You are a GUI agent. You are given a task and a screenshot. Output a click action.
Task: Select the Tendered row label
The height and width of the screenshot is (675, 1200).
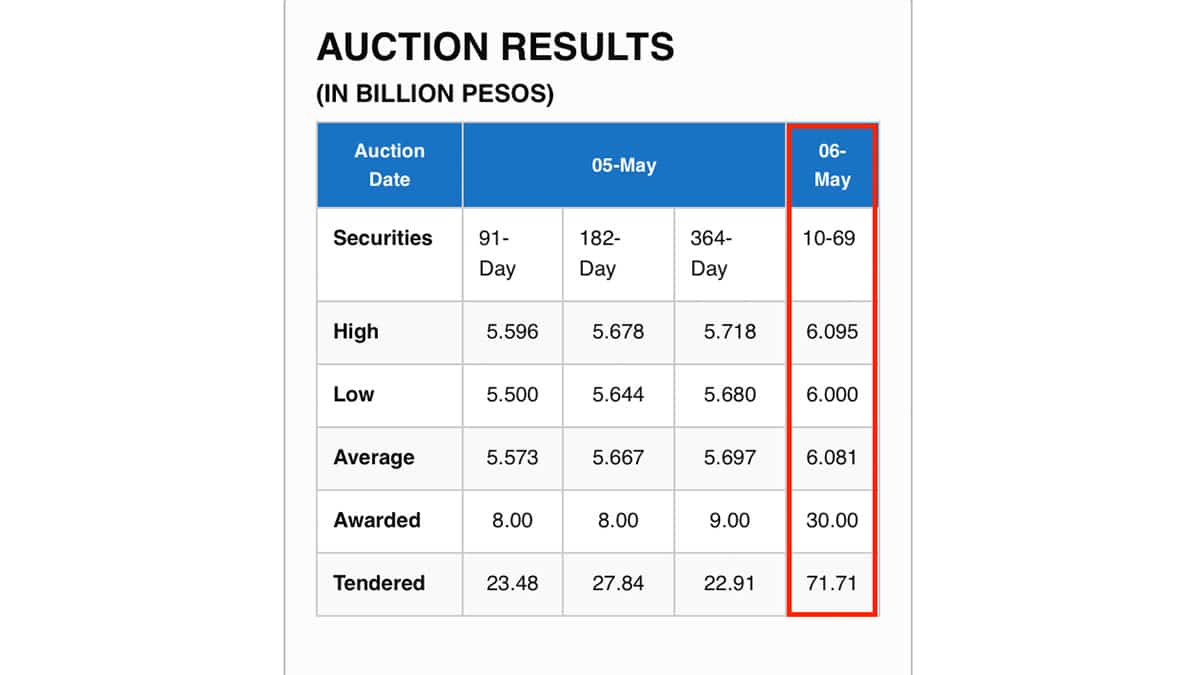pos(379,583)
